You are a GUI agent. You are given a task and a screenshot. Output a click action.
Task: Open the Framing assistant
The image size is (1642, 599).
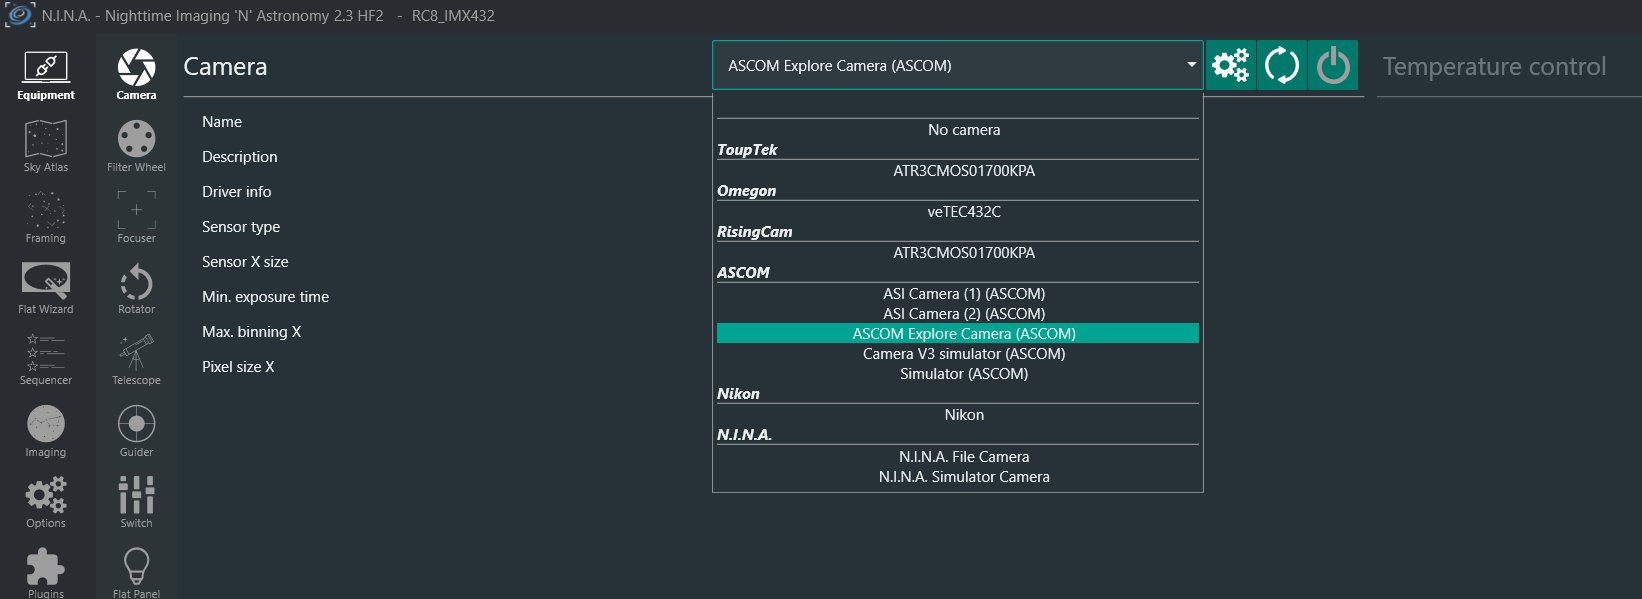pyautogui.click(x=46, y=217)
